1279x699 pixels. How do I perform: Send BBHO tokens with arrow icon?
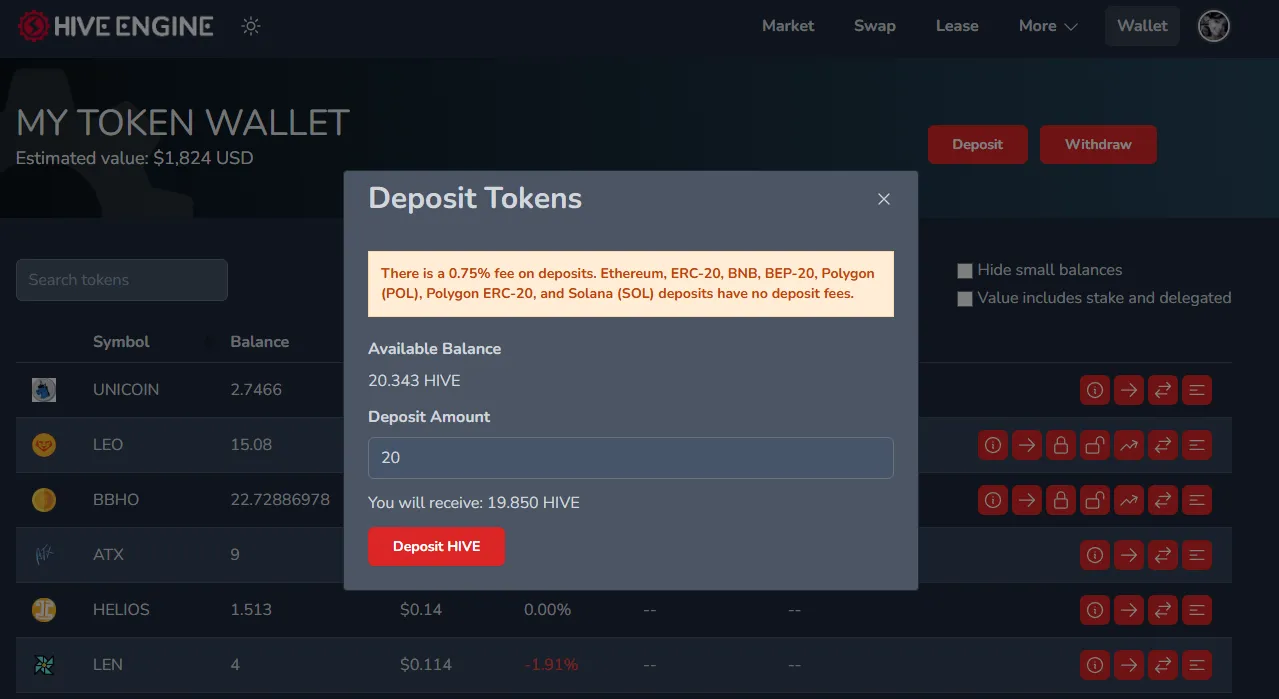tap(1027, 500)
